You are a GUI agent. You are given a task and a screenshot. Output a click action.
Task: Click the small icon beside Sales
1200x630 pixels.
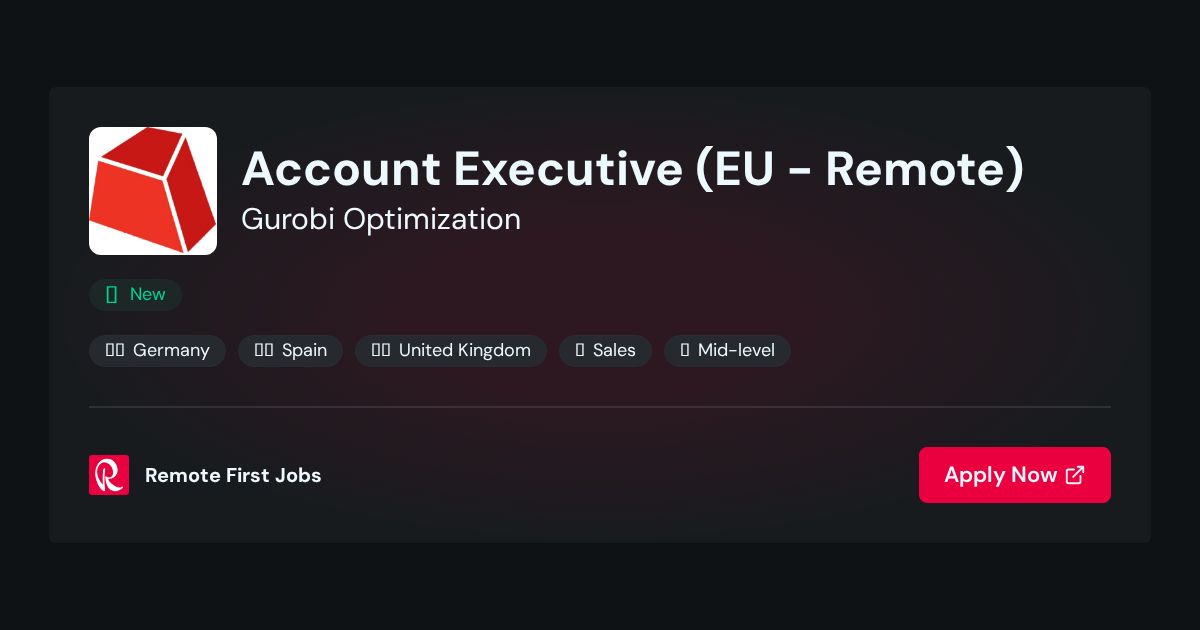[580, 350]
